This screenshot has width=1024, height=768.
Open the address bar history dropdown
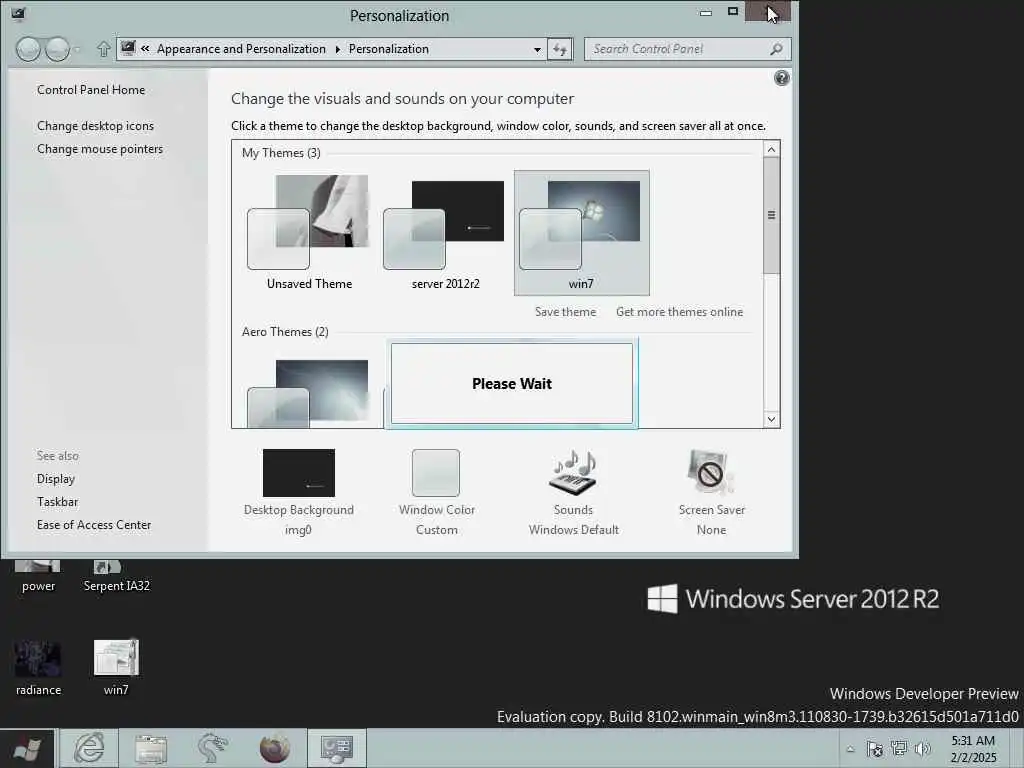(x=537, y=50)
